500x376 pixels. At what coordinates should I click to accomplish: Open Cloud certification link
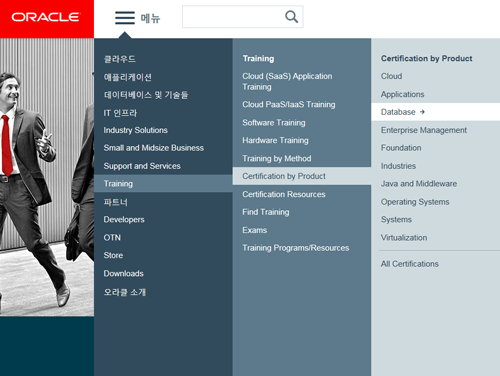(391, 76)
